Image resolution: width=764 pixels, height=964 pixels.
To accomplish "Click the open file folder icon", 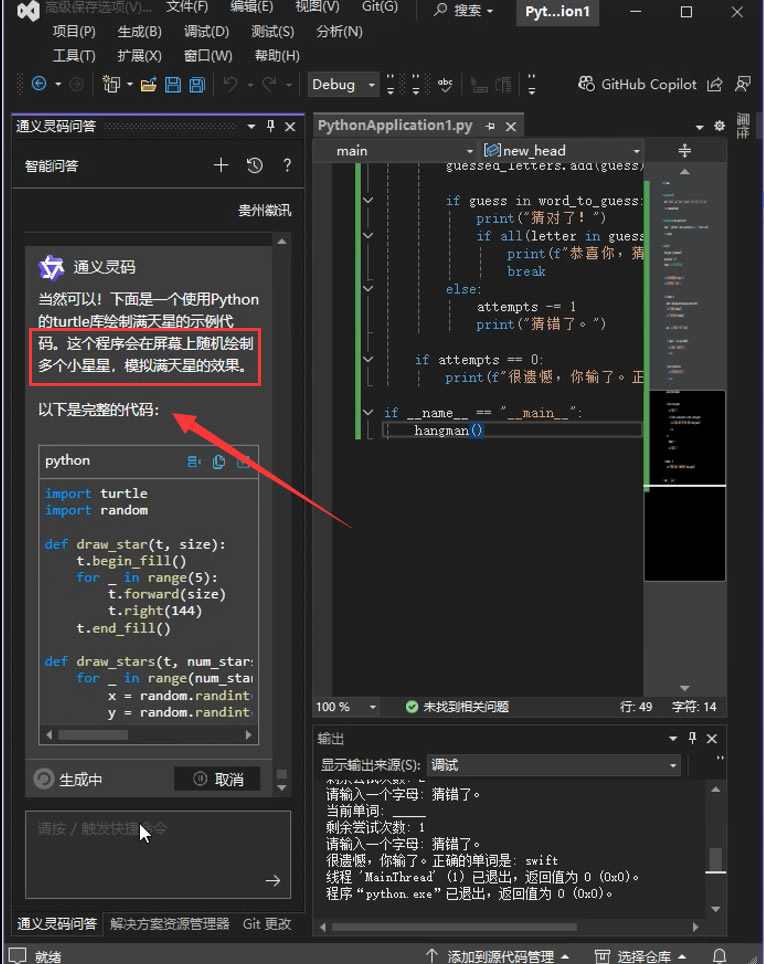I will pos(148,85).
